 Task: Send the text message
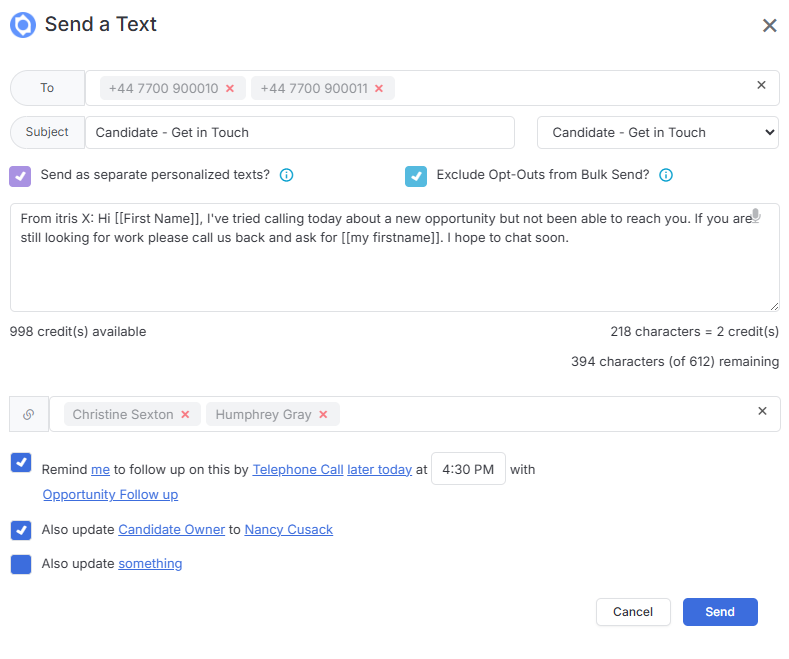click(x=720, y=612)
